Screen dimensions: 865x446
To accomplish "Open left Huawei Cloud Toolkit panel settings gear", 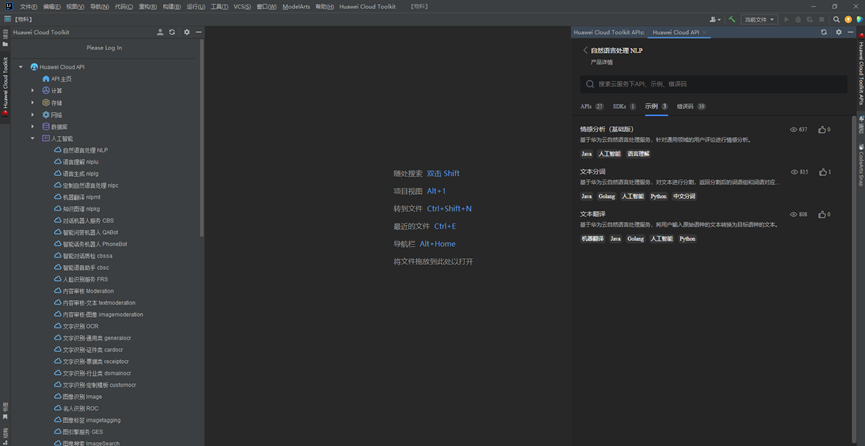I will [x=187, y=33].
